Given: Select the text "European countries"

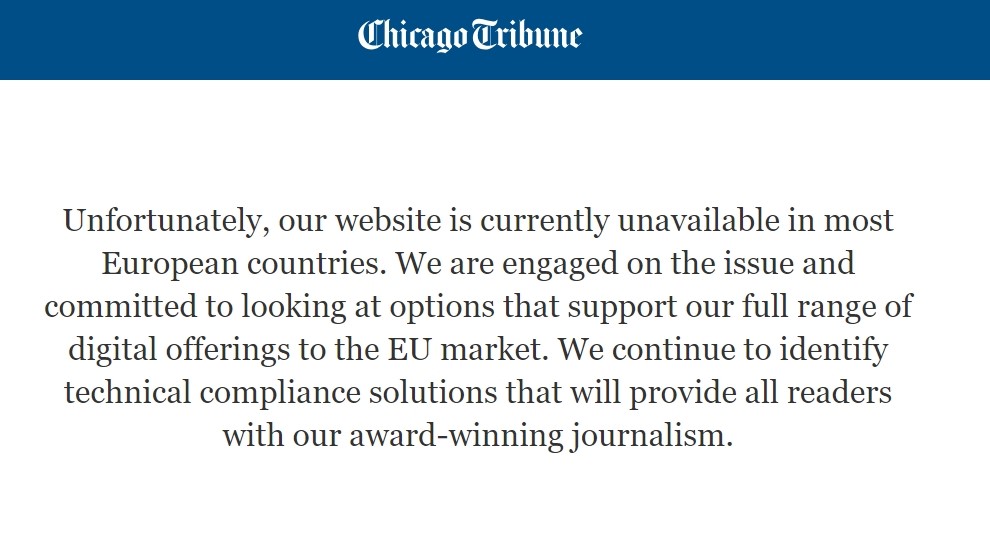Looking at the screenshot, I should 244,265.
